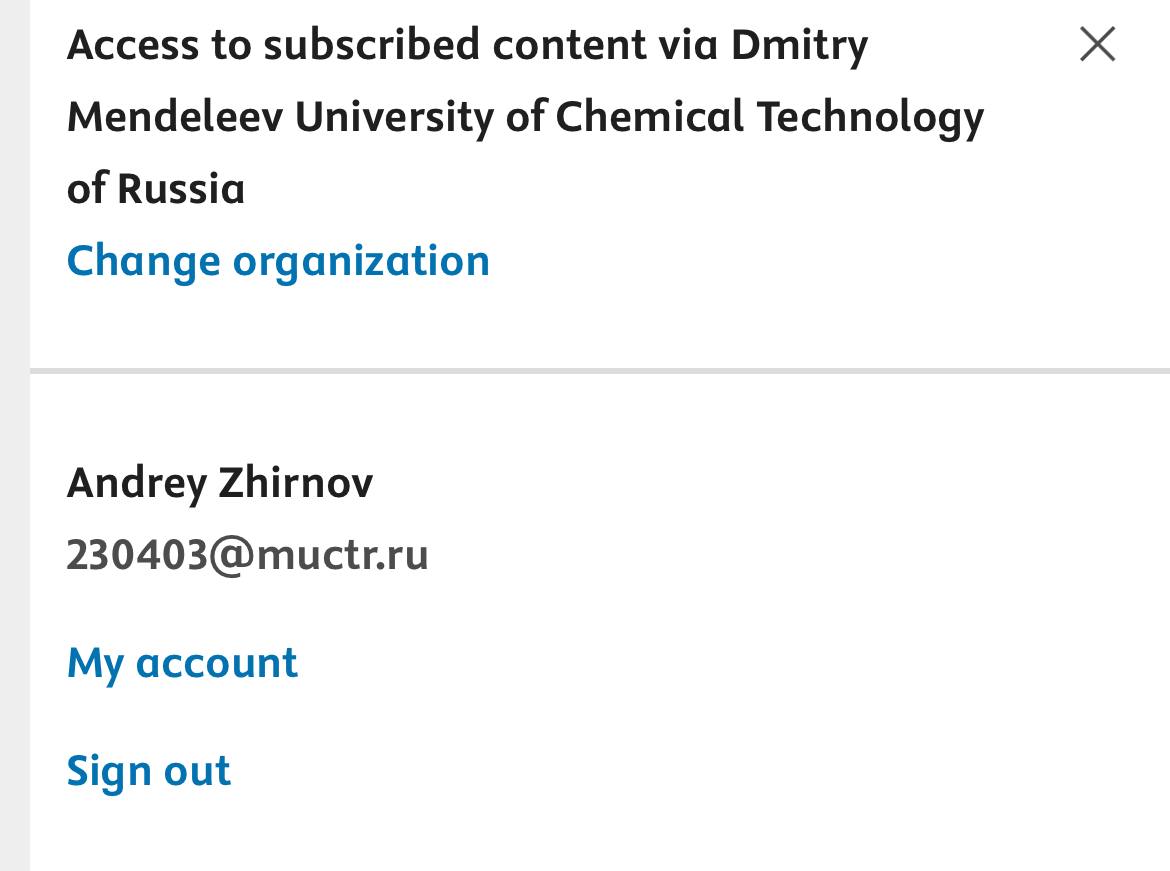Click the surname "Zhirnov"
Image resolution: width=1170 pixels, height=871 pixels.
(296, 483)
